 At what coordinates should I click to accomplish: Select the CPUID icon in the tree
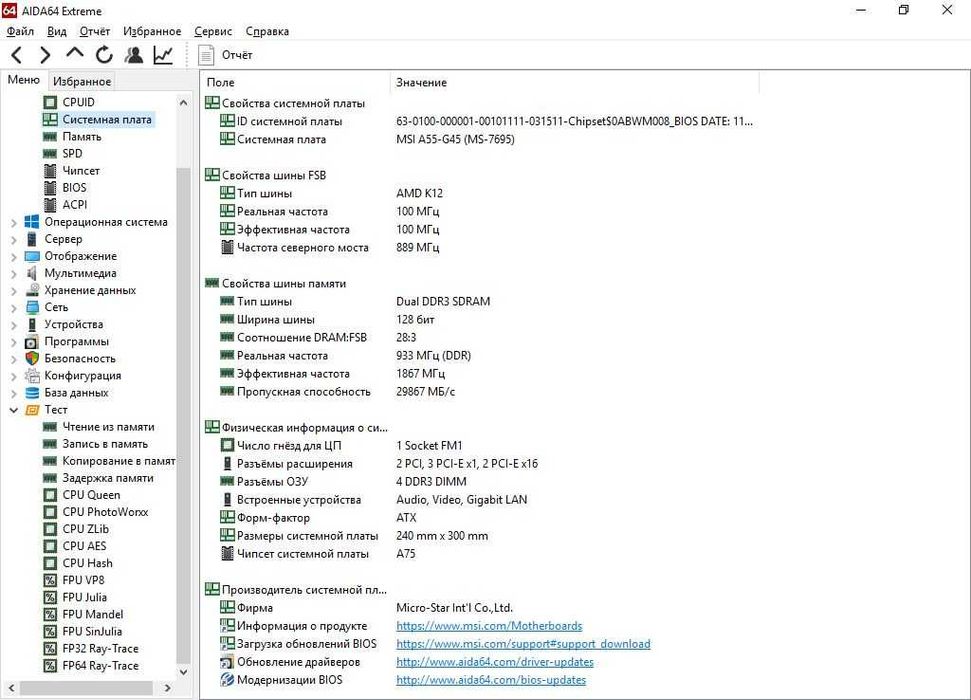[x=50, y=102]
